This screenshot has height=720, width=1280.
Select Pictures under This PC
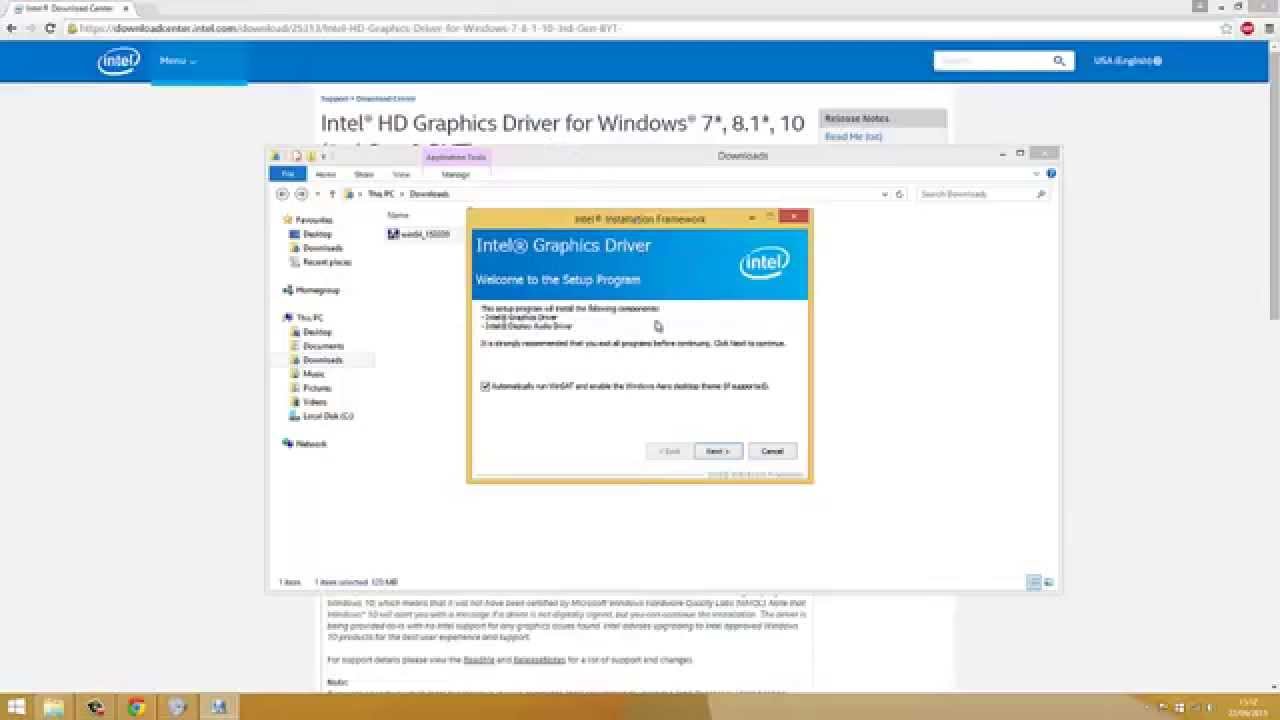coord(317,388)
